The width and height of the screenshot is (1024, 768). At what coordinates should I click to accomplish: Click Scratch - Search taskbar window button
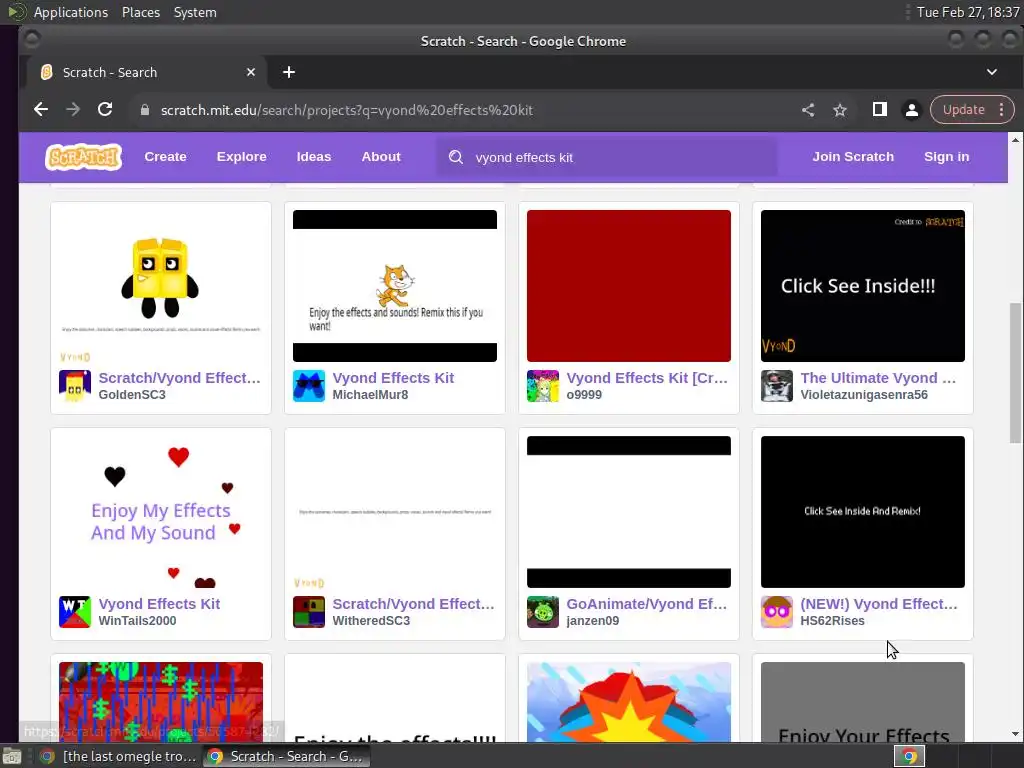[287, 756]
